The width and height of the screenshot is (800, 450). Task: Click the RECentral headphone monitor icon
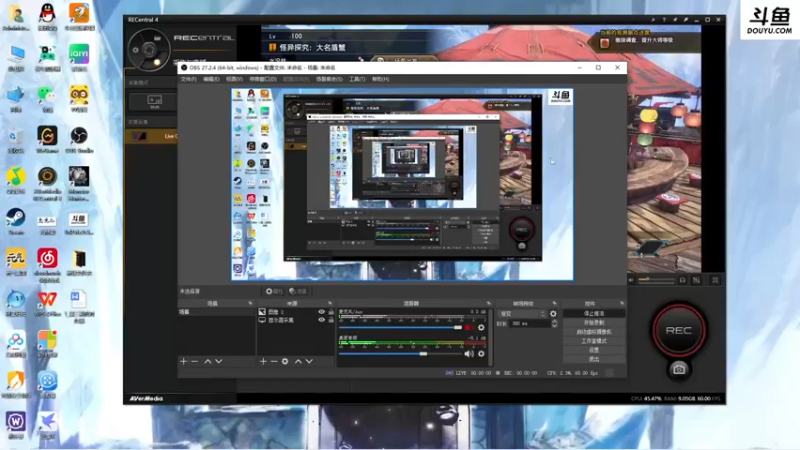pos(683,280)
